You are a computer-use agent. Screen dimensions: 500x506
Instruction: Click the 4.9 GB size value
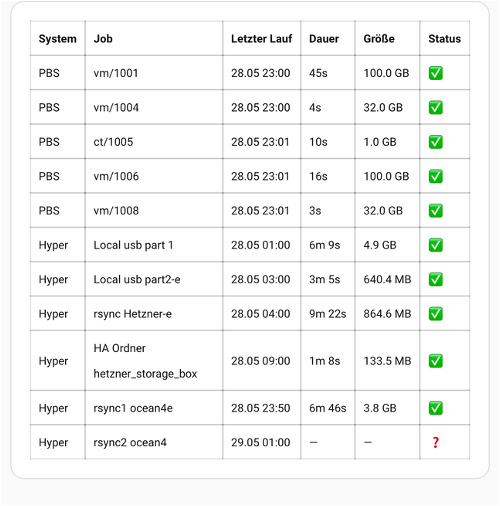point(380,245)
